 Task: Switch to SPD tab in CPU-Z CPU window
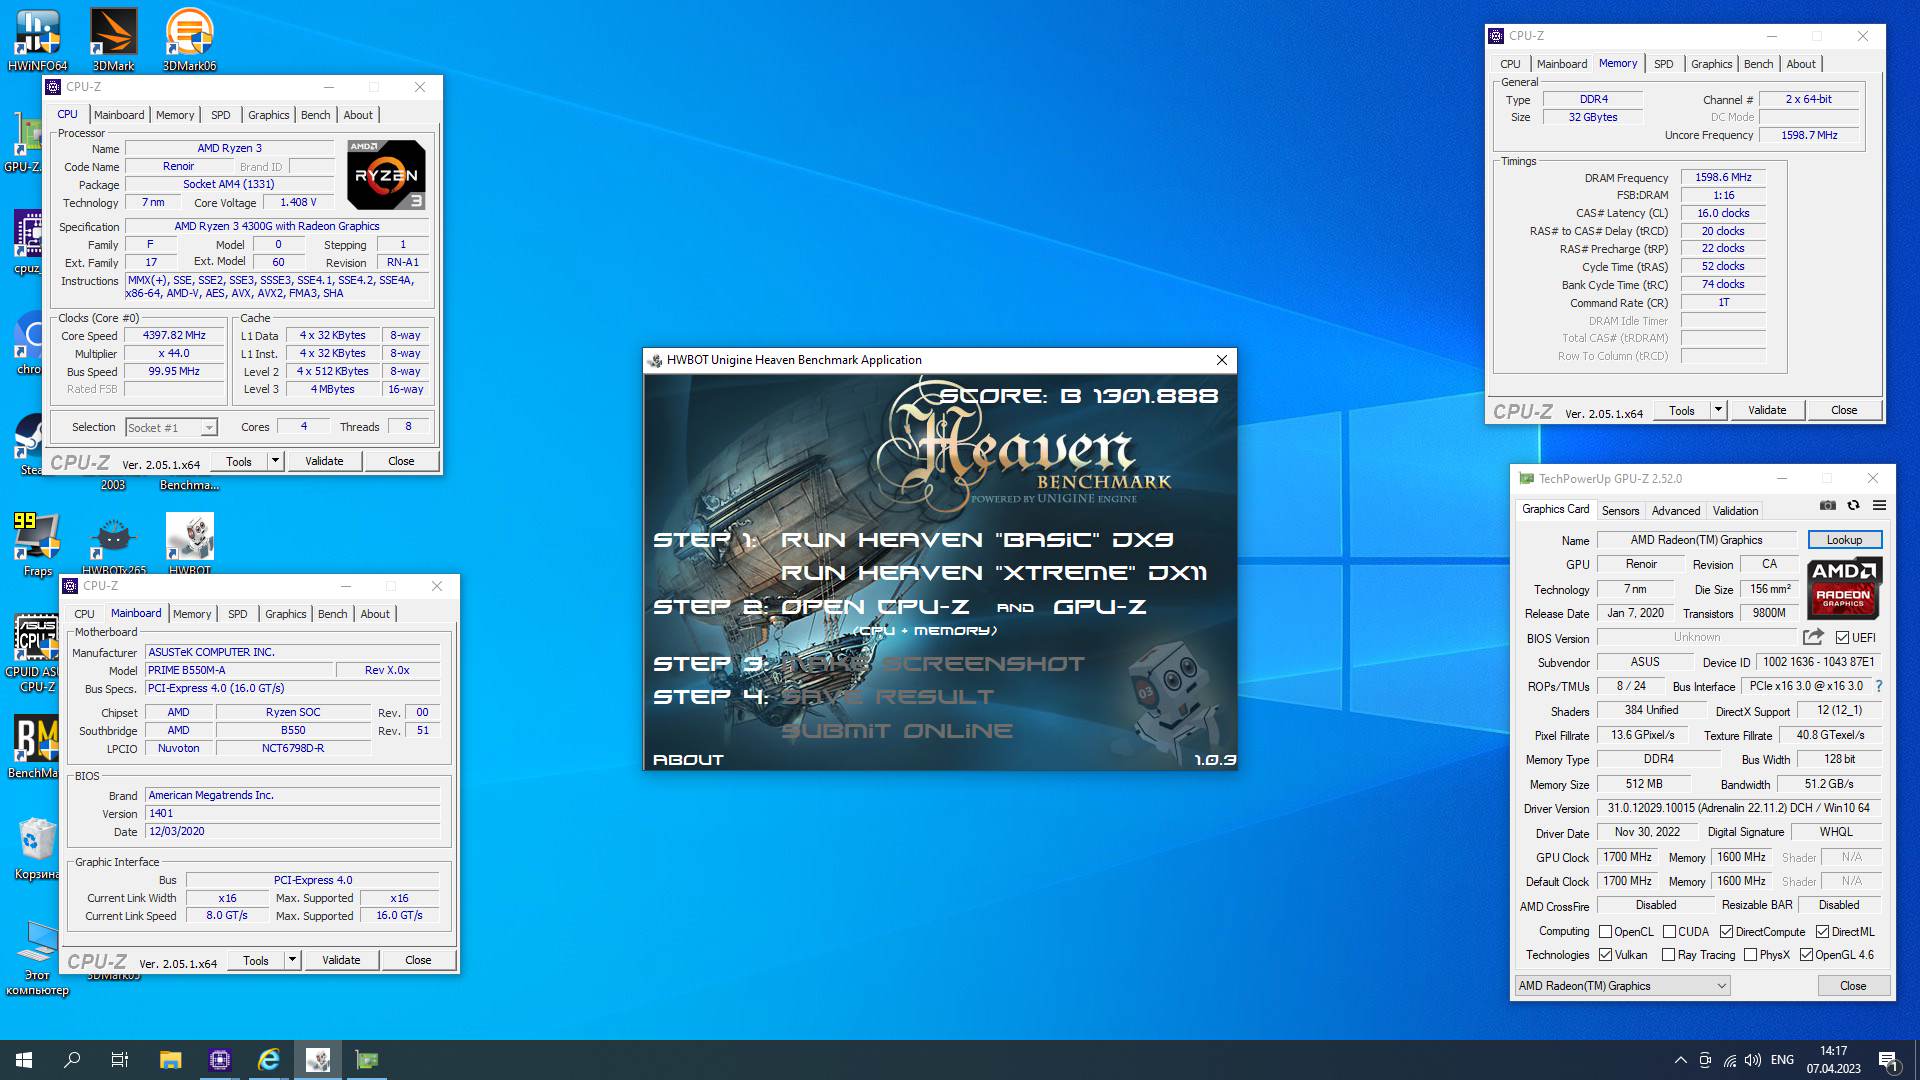pos(221,115)
